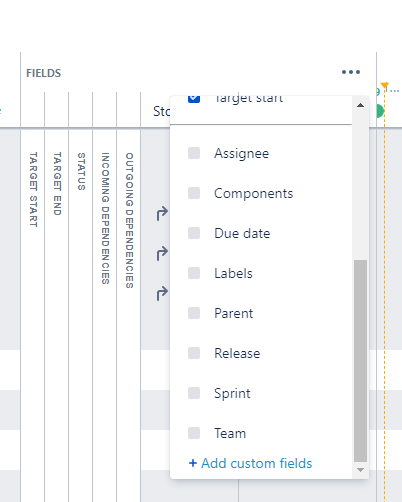The width and height of the screenshot is (402, 502).
Task: Open the Fields three-dot more menu
Action: 351,72
